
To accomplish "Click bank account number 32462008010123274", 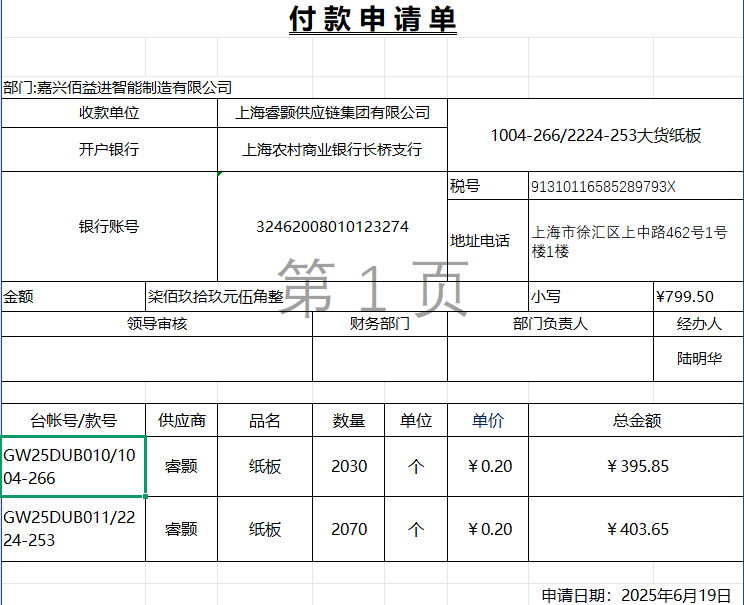I will pos(332,227).
